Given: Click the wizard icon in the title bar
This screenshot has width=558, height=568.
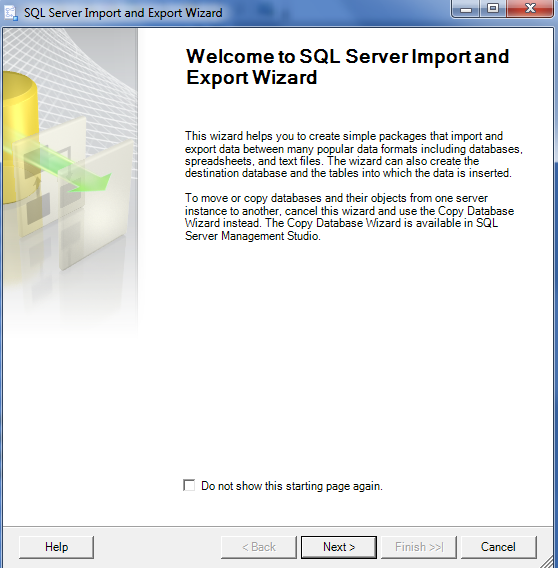Looking at the screenshot, I should click(x=10, y=12).
